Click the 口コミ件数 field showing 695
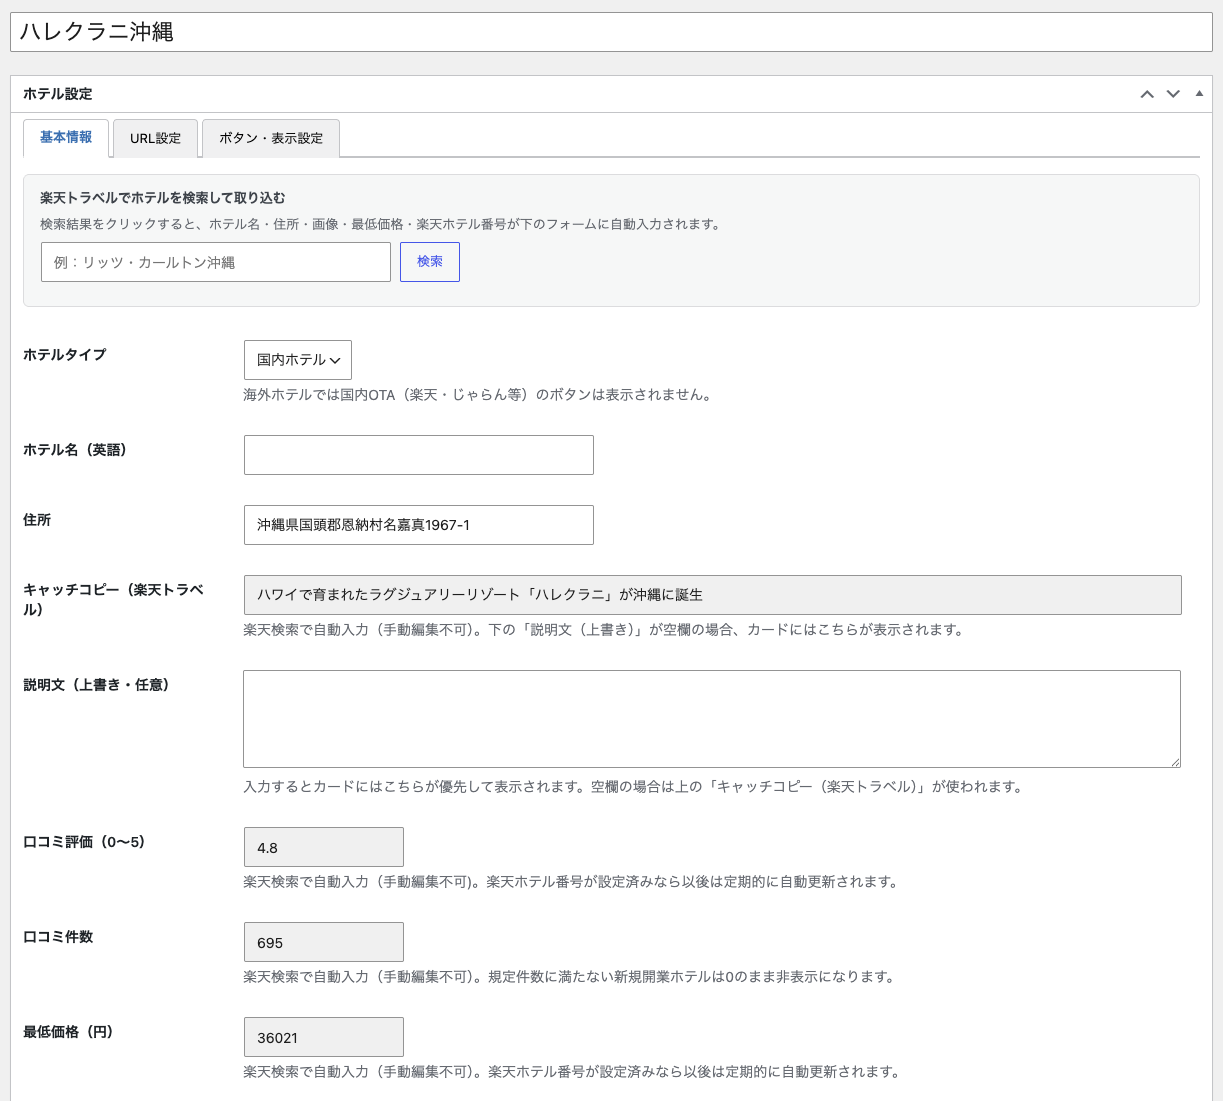This screenshot has width=1223, height=1101. pyautogui.click(x=324, y=942)
